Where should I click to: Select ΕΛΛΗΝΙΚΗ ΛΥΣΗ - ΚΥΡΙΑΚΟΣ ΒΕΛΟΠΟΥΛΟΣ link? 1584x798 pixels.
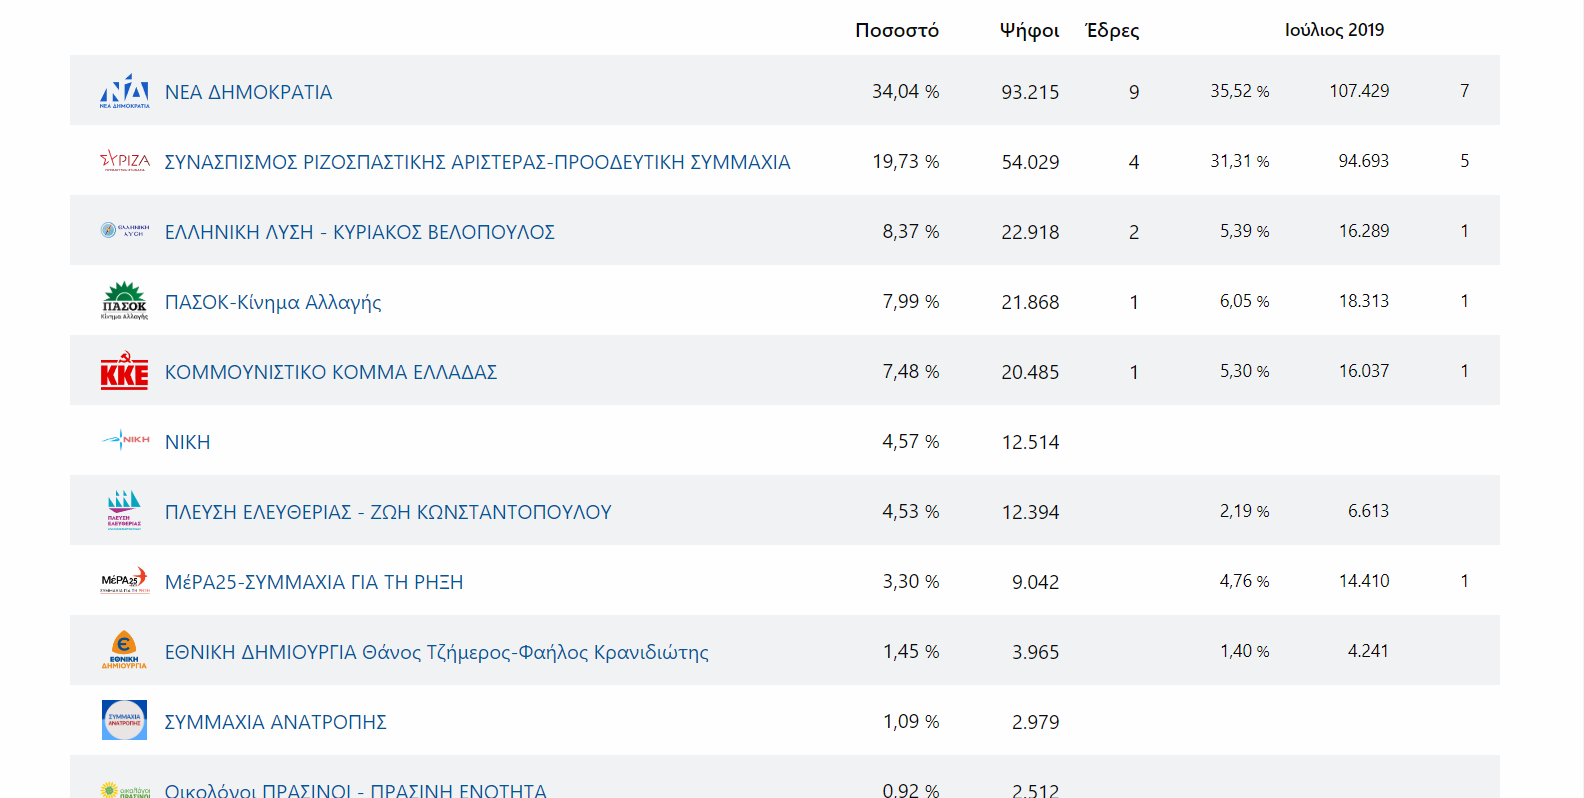359,232
